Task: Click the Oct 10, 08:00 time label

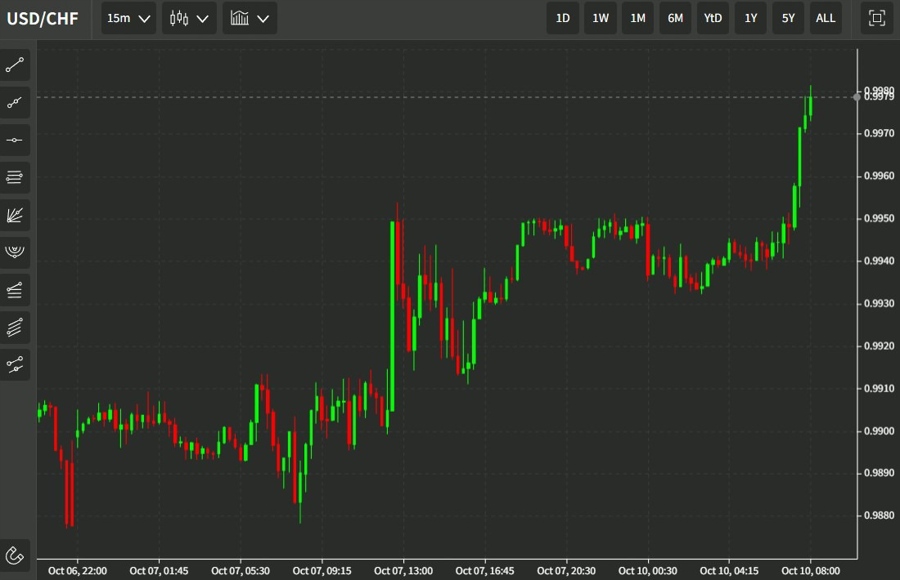Action: (x=810, y=571)
